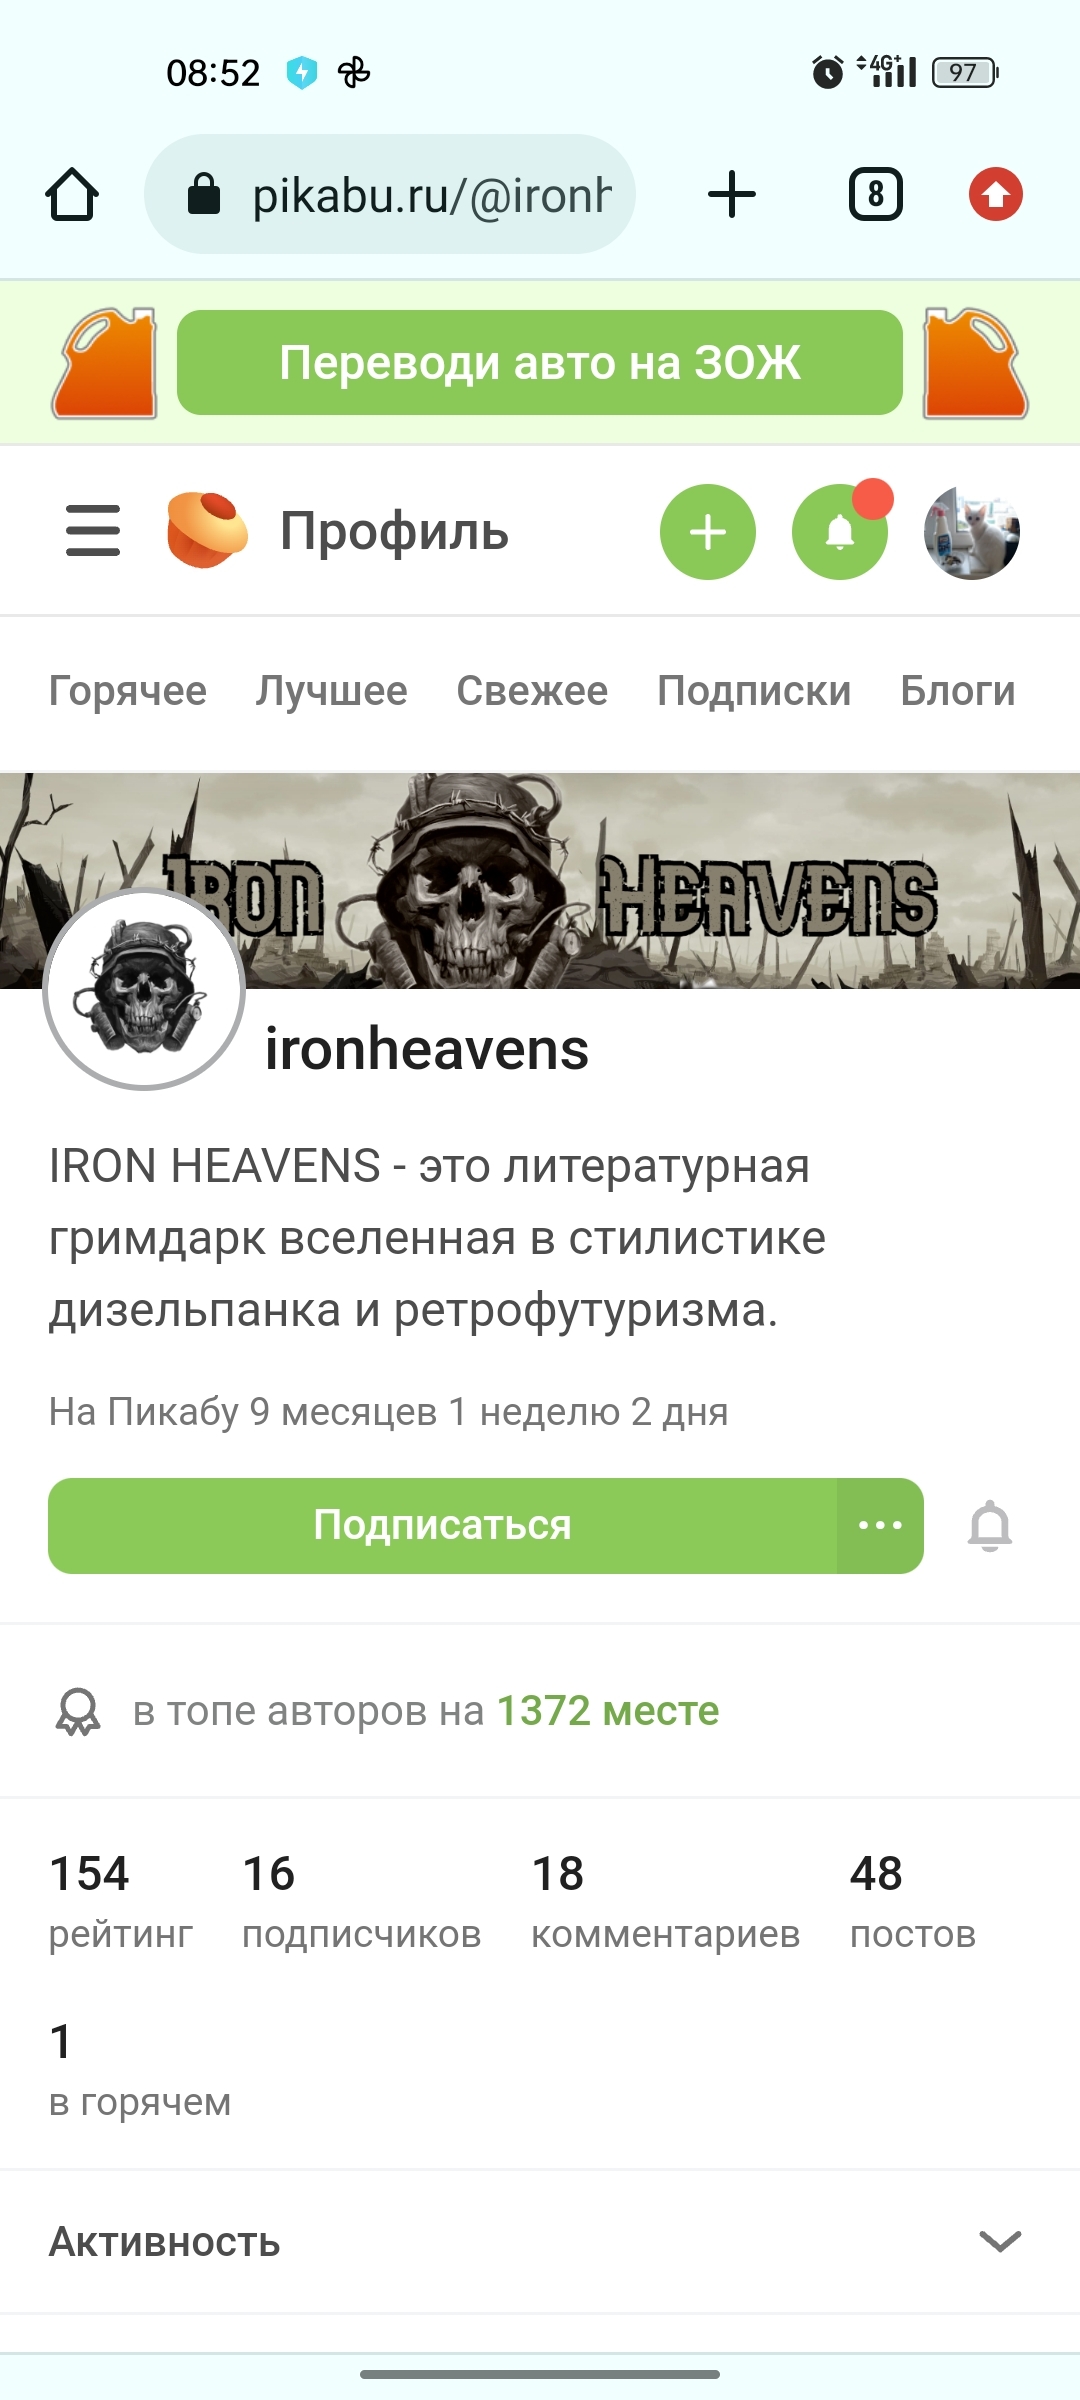Open the Блоги tab
1080x2400 pixels.
(x=958, y=691)
